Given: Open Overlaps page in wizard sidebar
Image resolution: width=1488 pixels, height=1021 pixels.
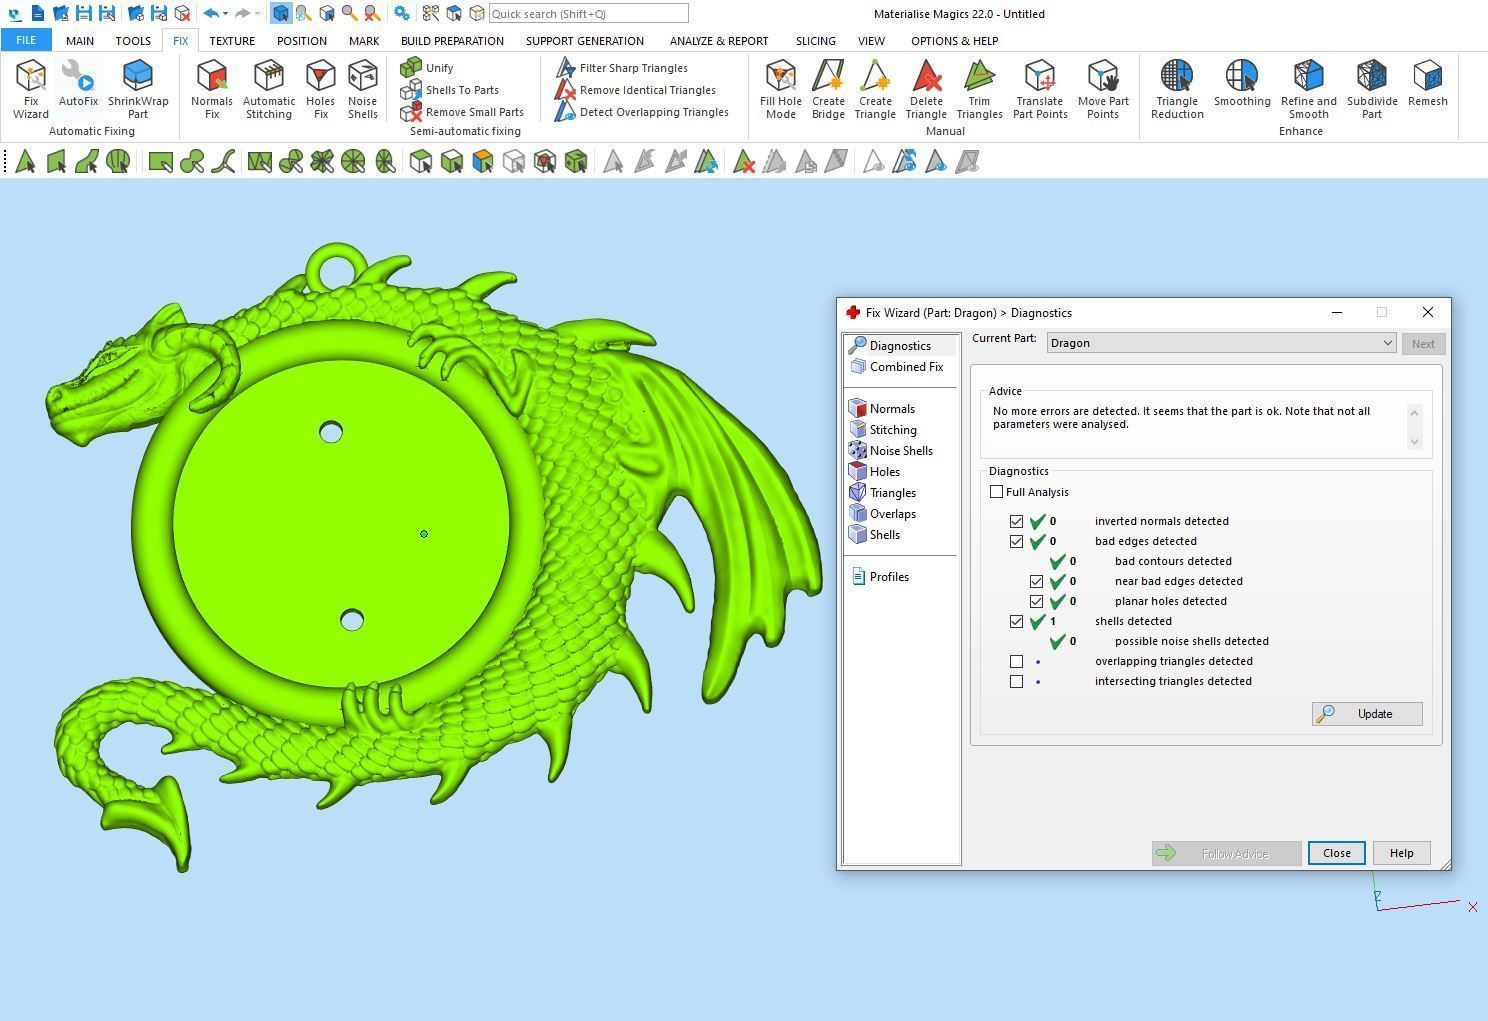Looking at the screenshot, I should click(883, 514).
